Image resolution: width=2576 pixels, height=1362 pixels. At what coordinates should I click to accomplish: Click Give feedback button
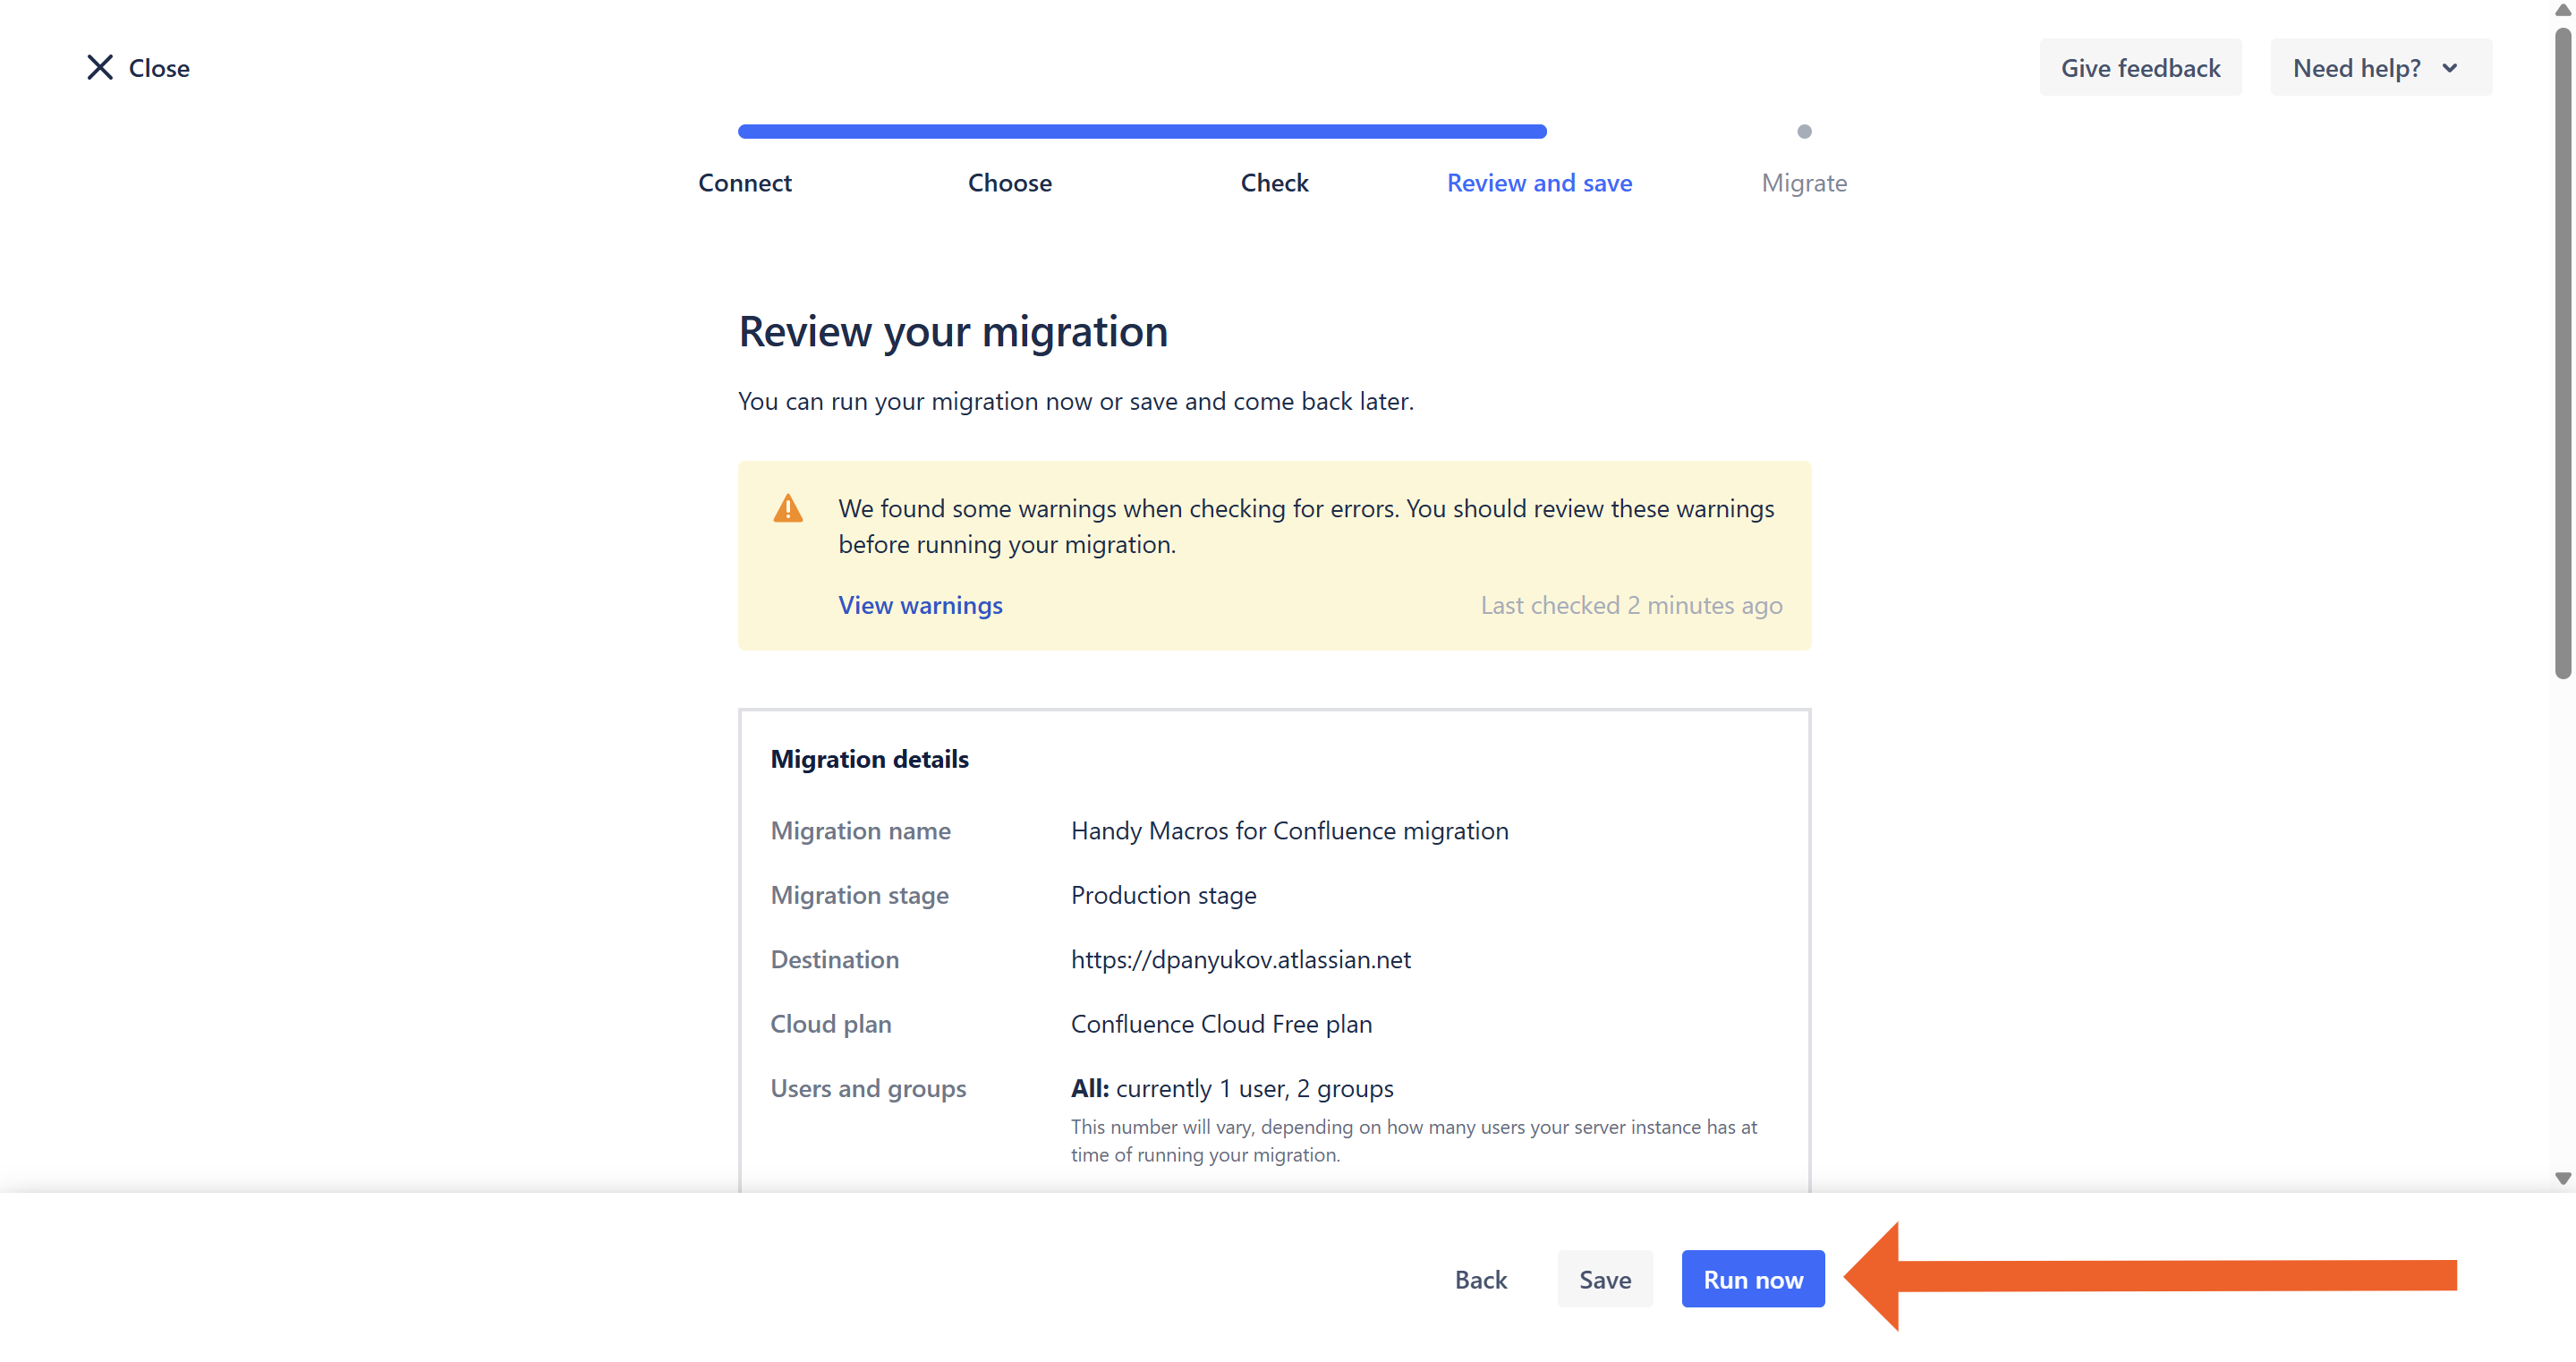(2139, 68)
